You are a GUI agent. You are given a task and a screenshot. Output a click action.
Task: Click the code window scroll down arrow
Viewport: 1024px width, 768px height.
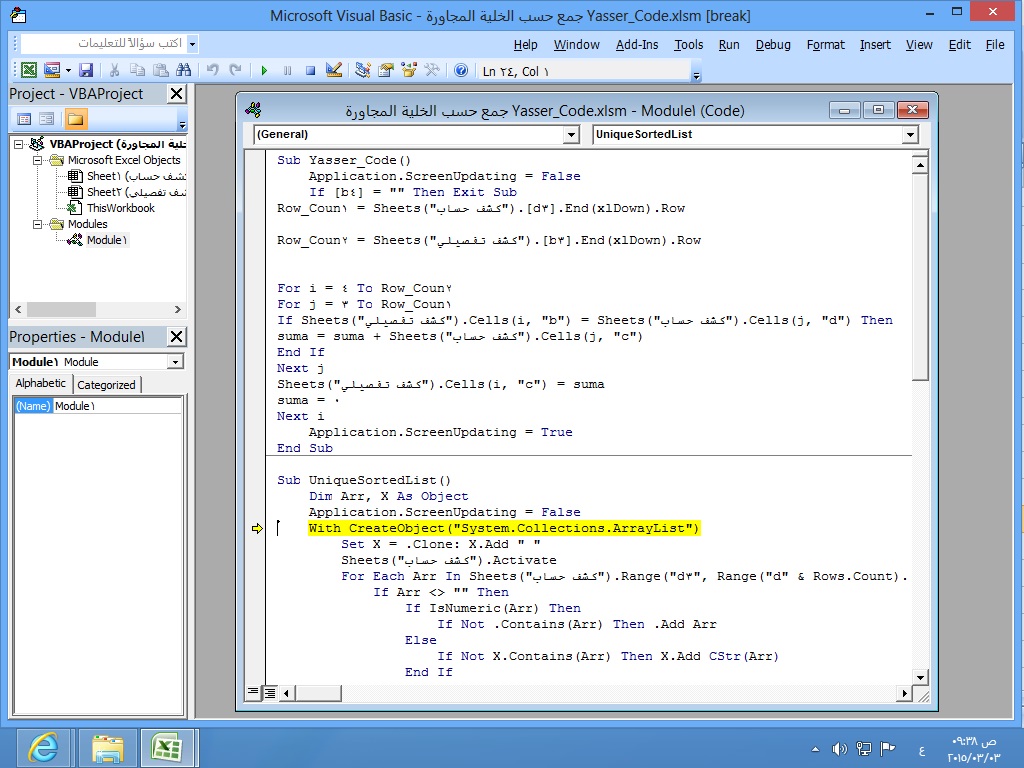(x=920, y=678)
